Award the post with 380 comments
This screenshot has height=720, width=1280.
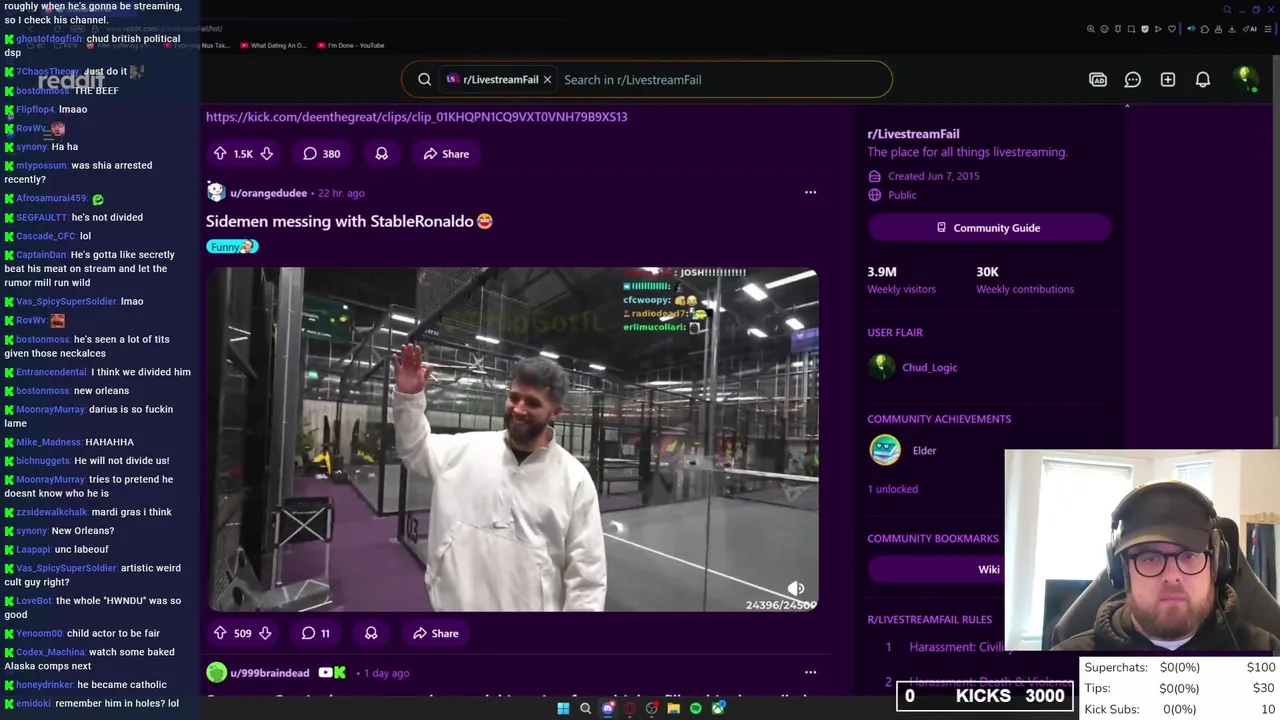381,154
